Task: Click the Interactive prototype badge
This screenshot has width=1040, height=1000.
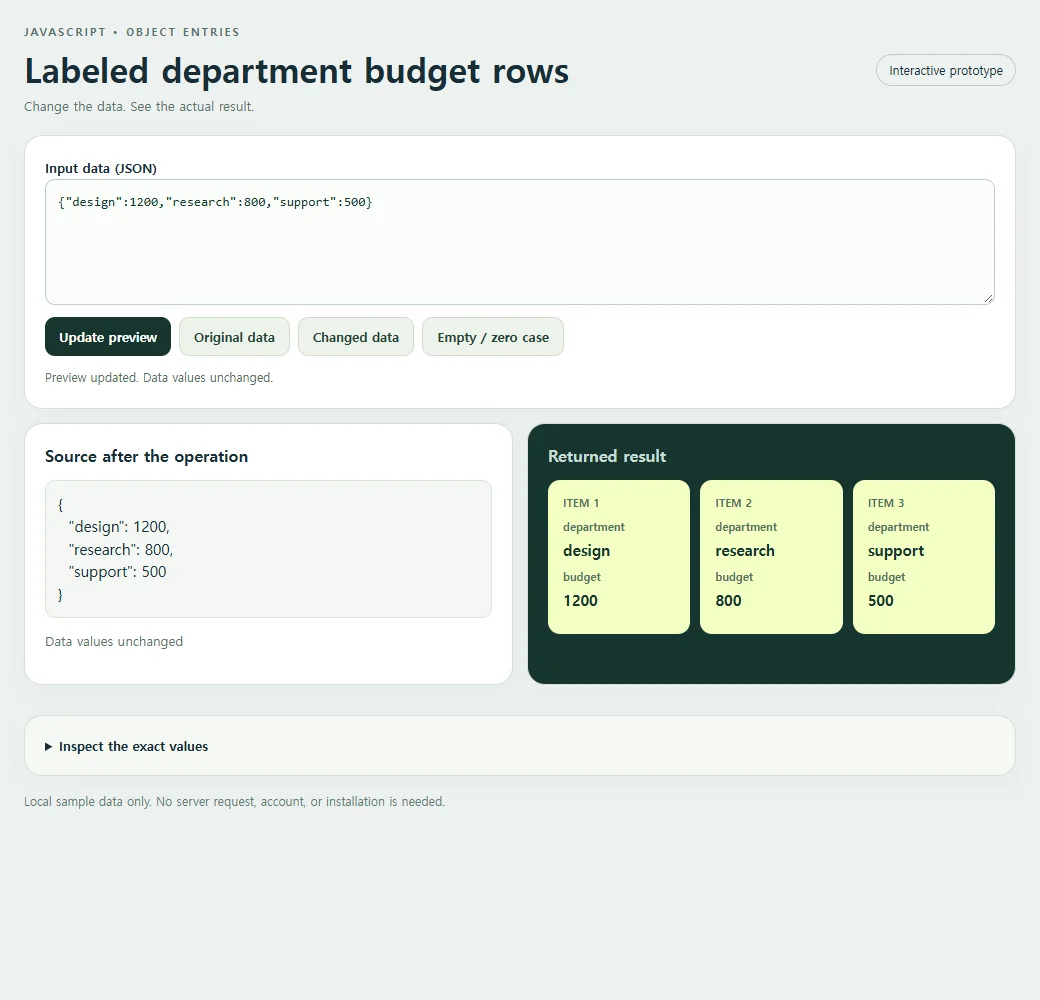Action: (x=946, y=70)
